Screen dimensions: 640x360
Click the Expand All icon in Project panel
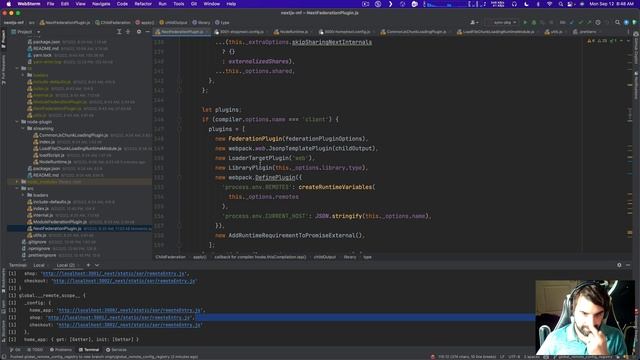click(x=119, y=31)
